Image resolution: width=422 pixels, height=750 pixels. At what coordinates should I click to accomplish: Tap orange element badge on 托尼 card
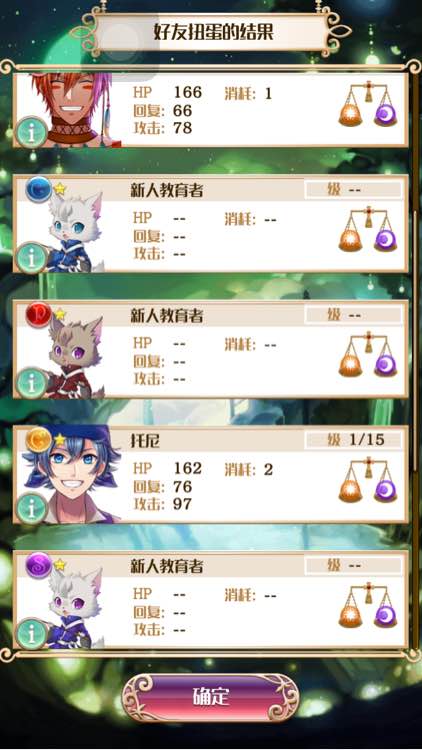pos(38,441)
